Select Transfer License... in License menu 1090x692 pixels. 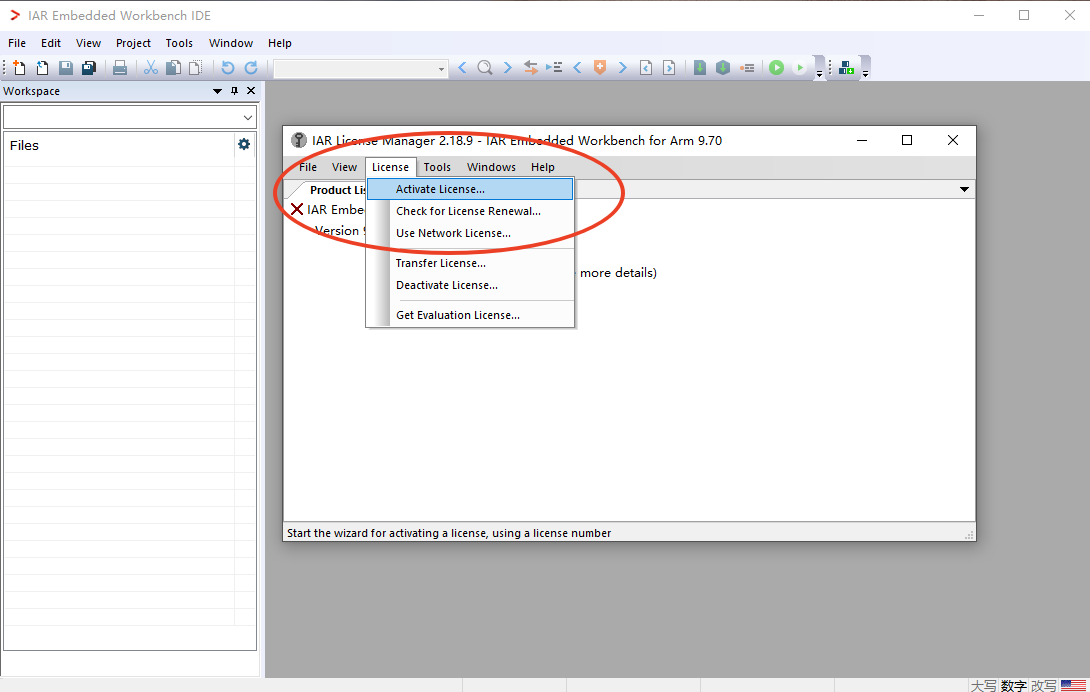[x=440, y=263]
